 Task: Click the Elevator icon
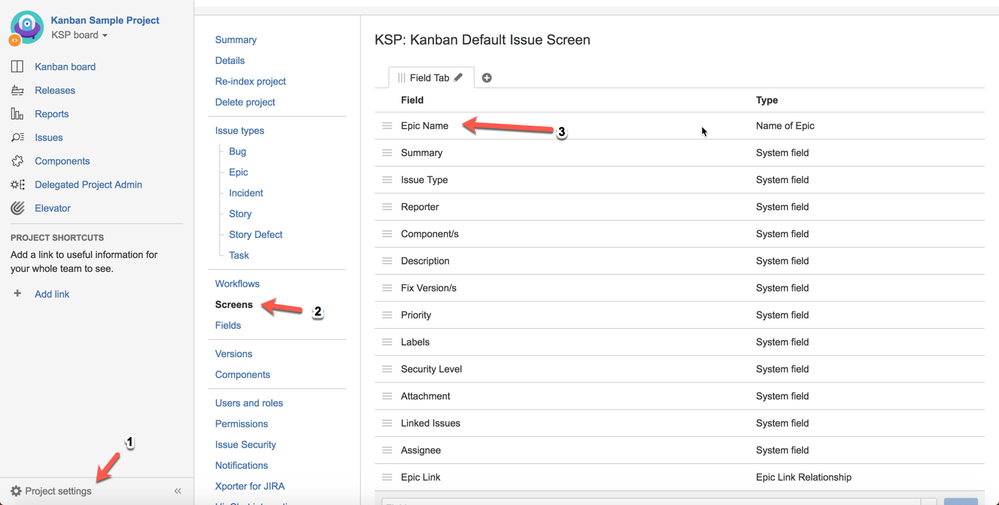[x=17, y=208]
